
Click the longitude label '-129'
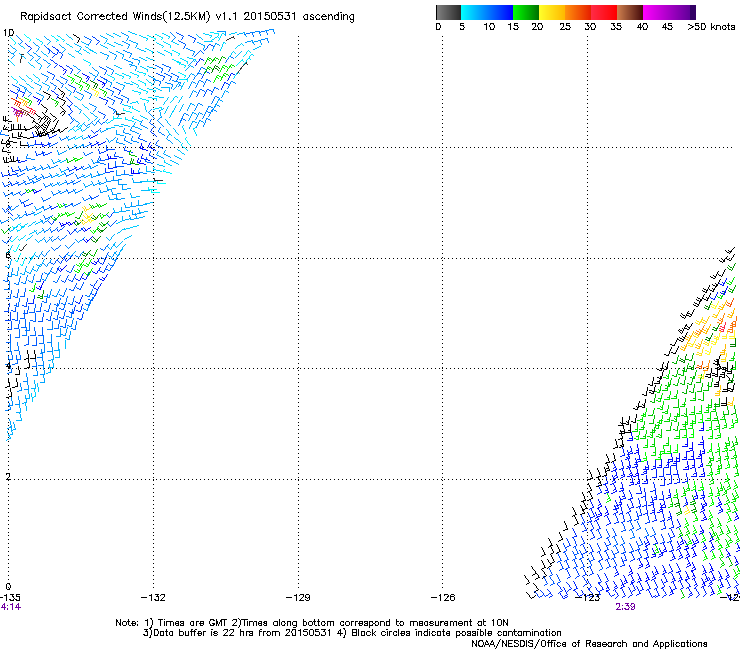298,598
